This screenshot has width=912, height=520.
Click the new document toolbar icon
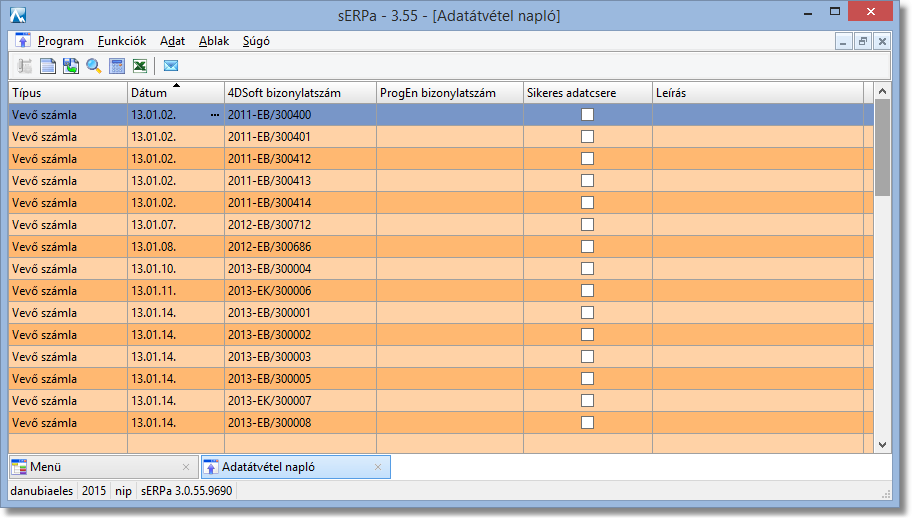[47, 66]
